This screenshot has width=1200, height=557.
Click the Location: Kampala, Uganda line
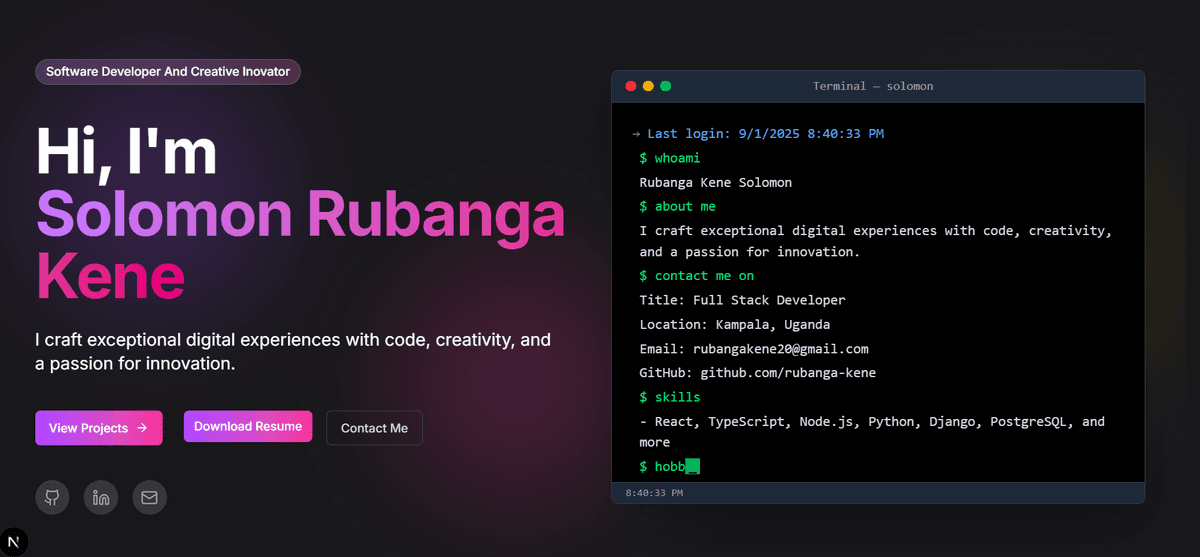point(735,324)
